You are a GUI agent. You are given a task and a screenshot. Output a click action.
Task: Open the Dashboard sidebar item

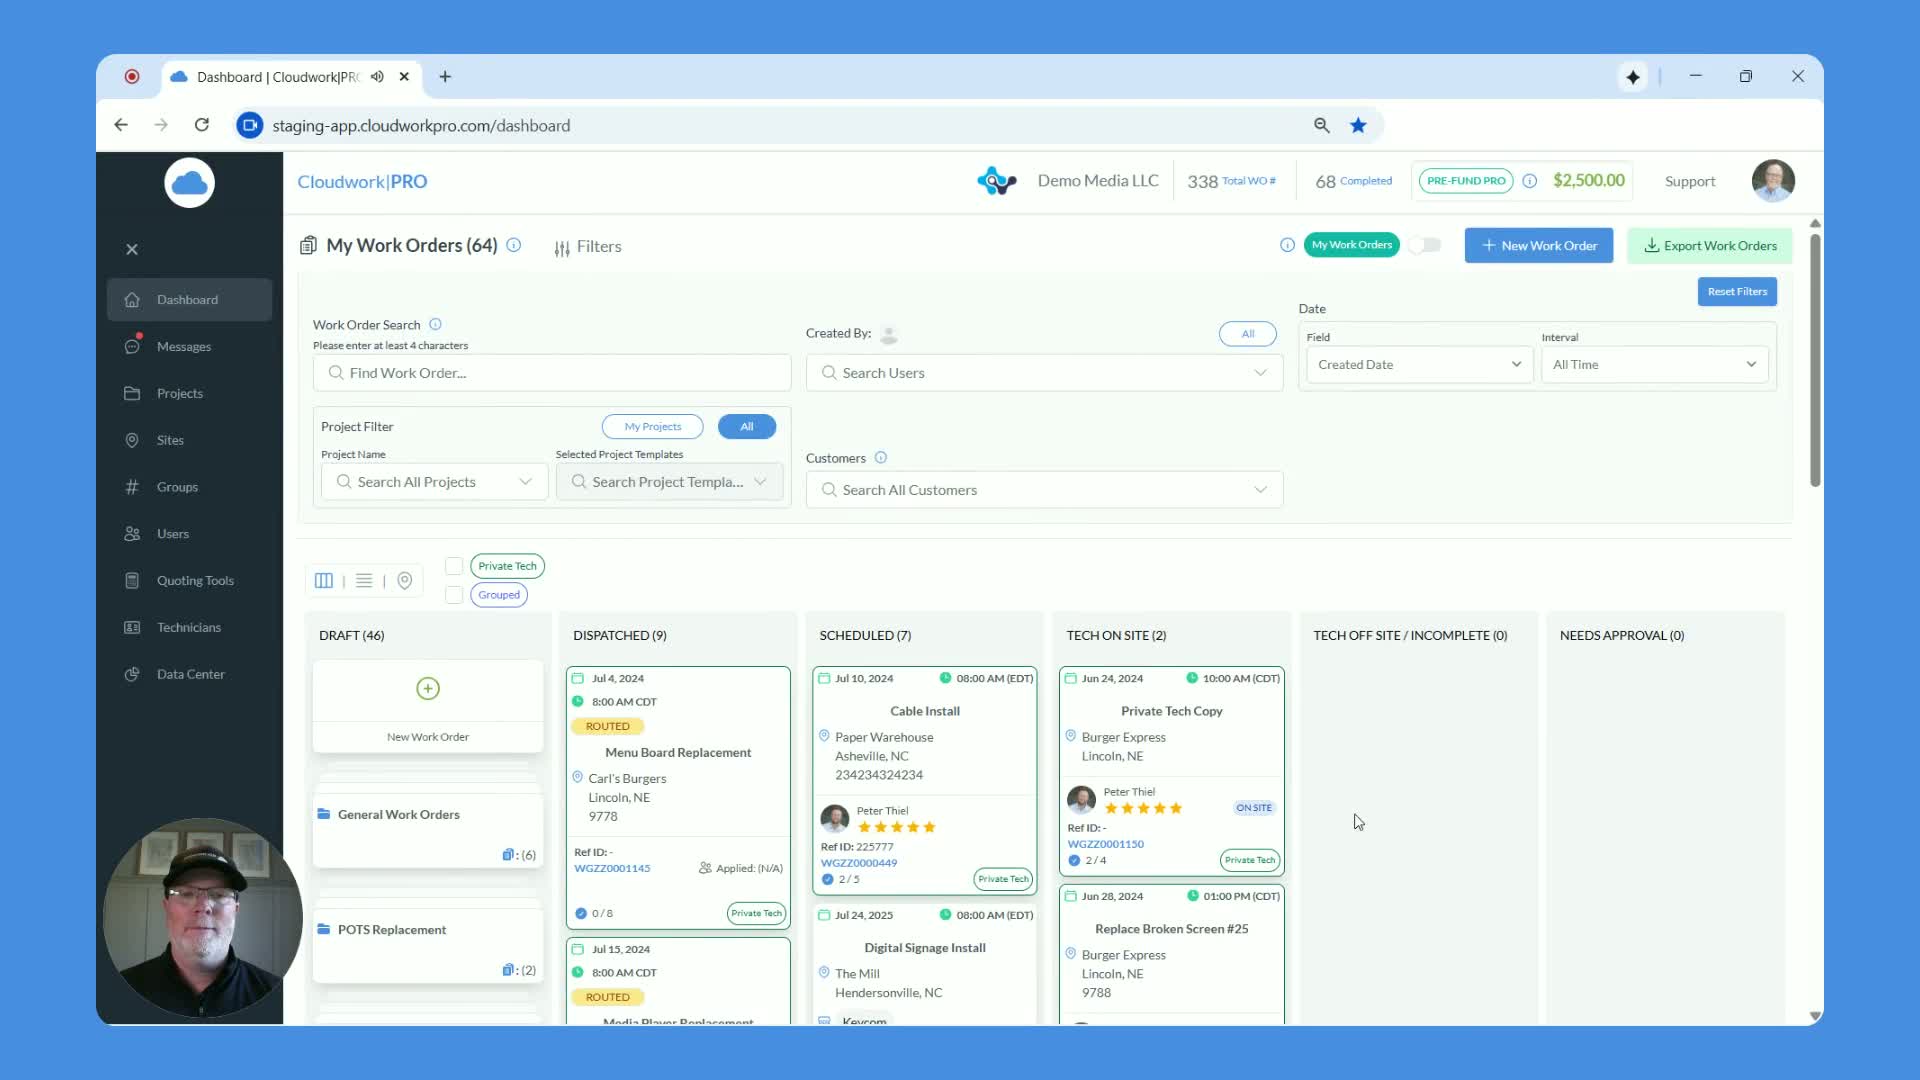(x=189, y=300)
